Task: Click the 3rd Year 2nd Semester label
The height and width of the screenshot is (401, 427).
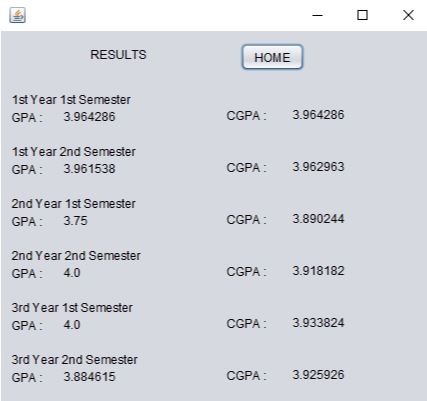Action: point(75,360)
